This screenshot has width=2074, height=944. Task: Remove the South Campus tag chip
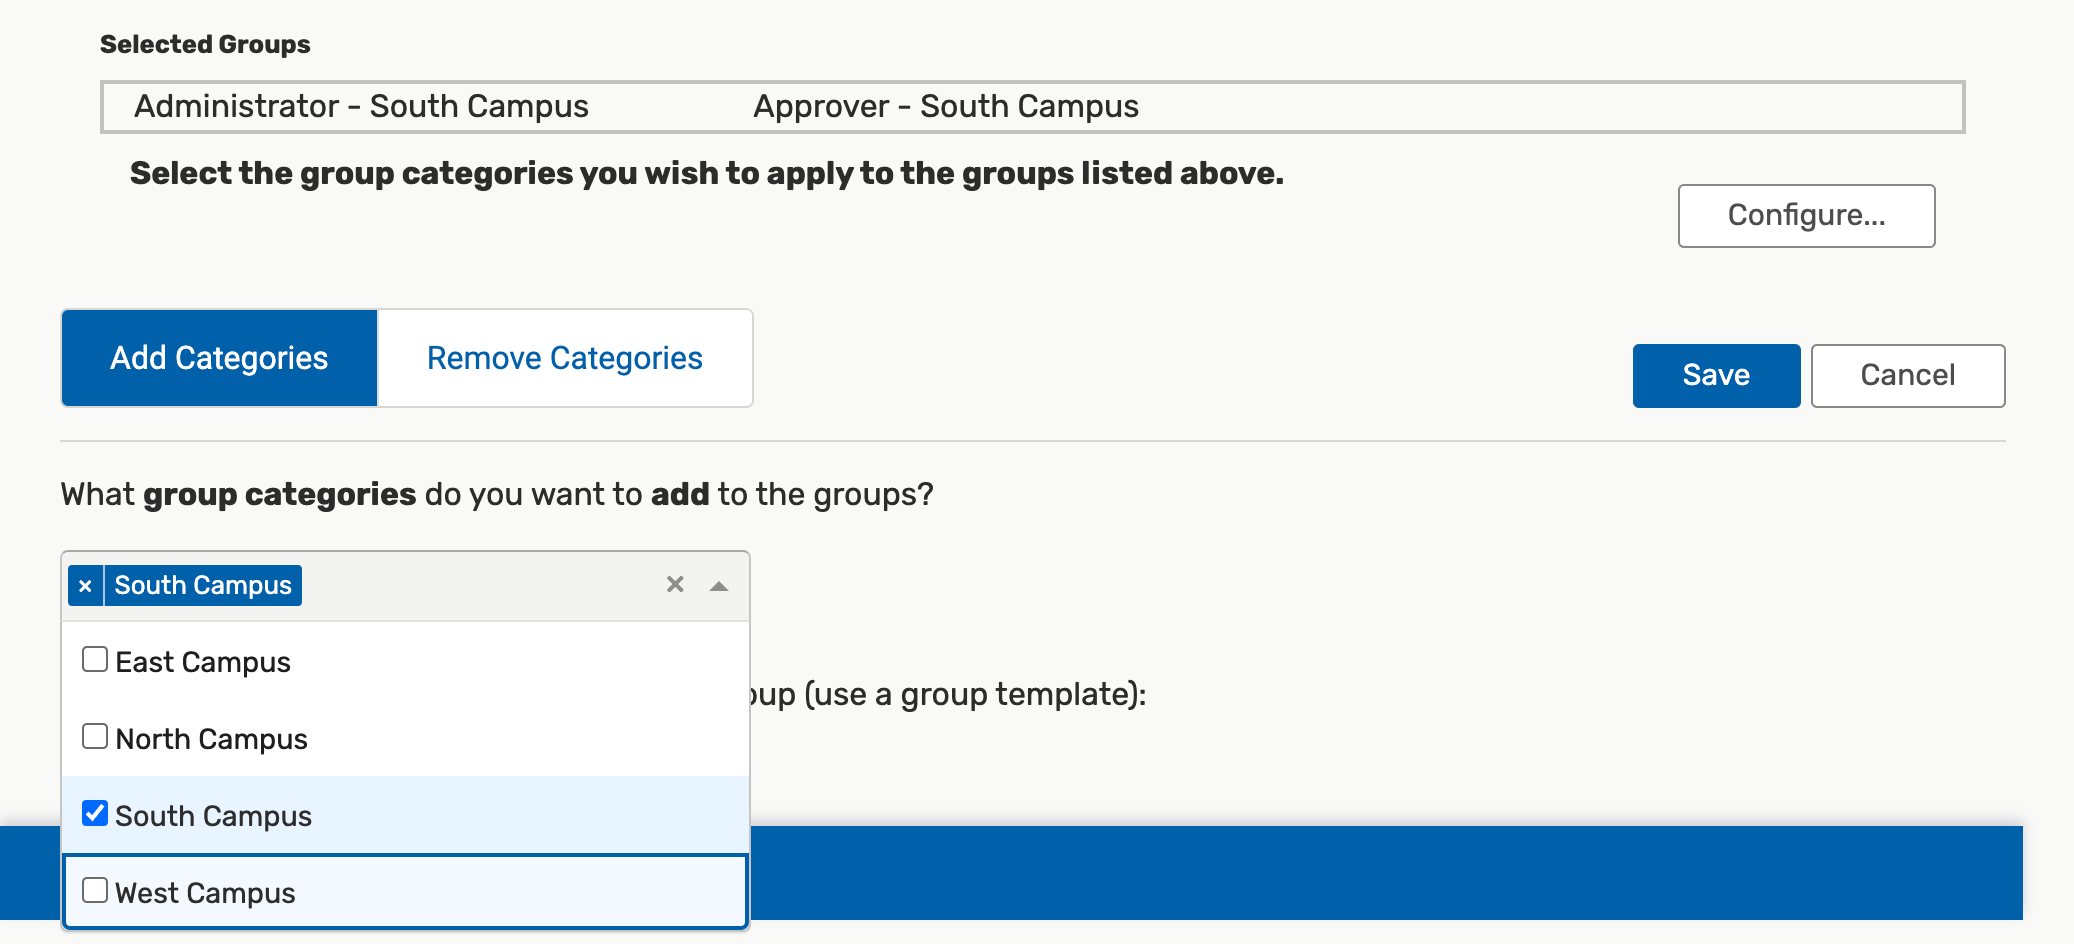pos(86,586)
